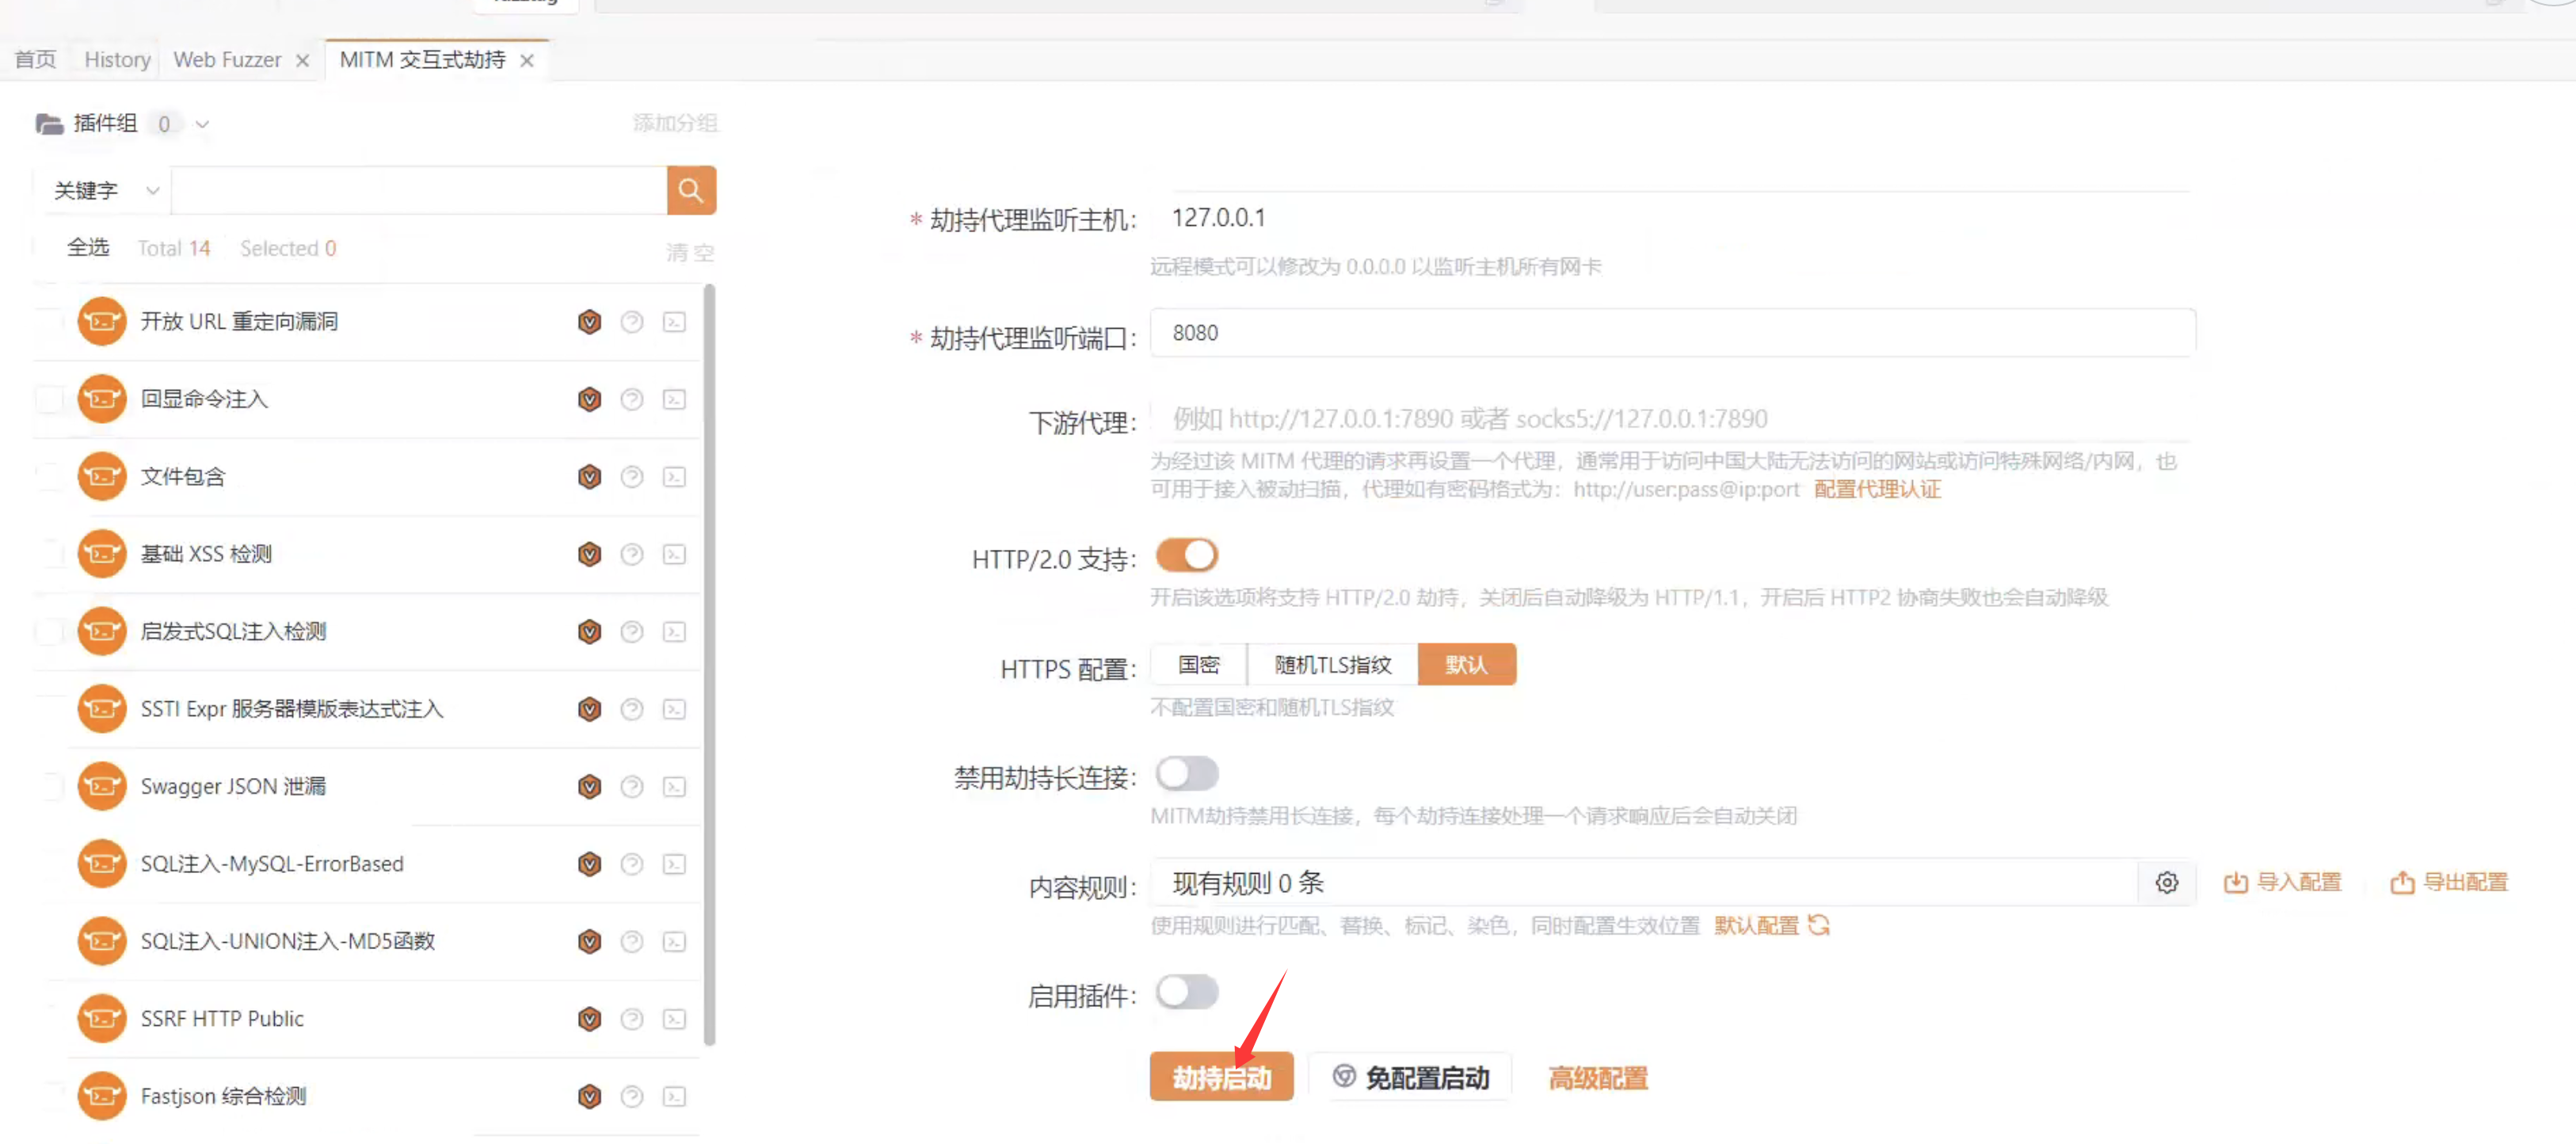Image resolution: width=2576 pixels, height=1144 pixels.
Task: Open 高级配置 advanced settings link
Action: 1597,1077
